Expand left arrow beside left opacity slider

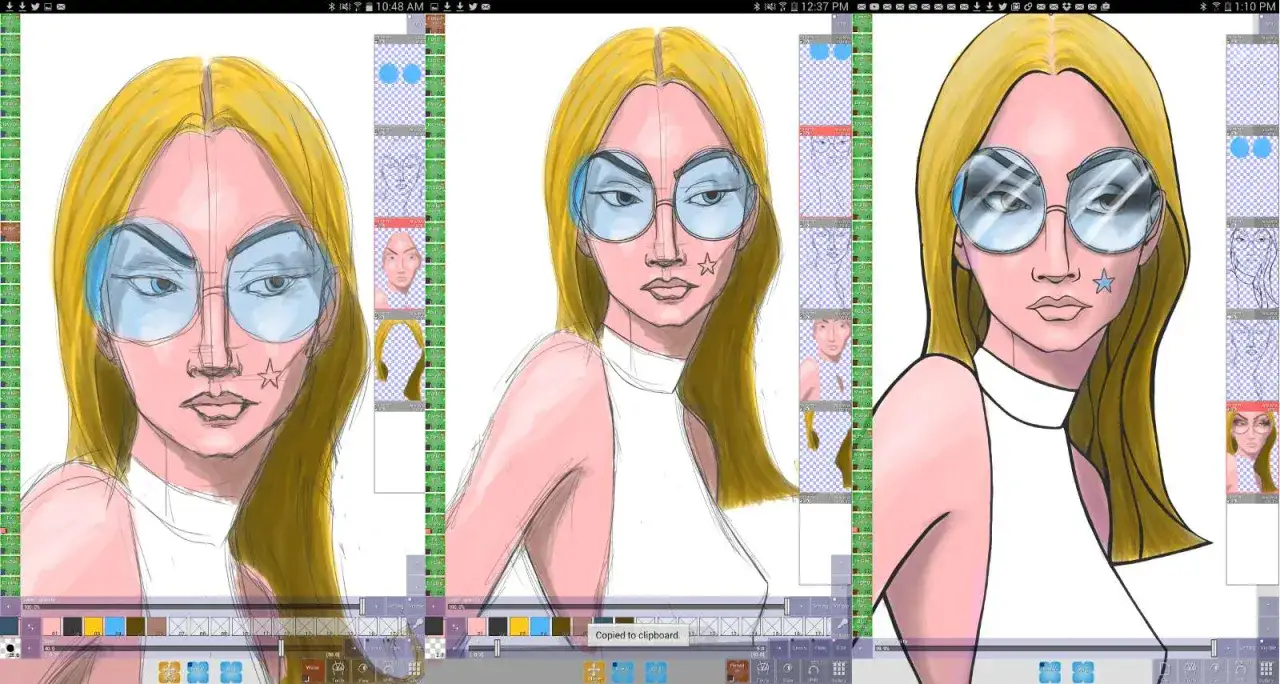tap(9, 606)
